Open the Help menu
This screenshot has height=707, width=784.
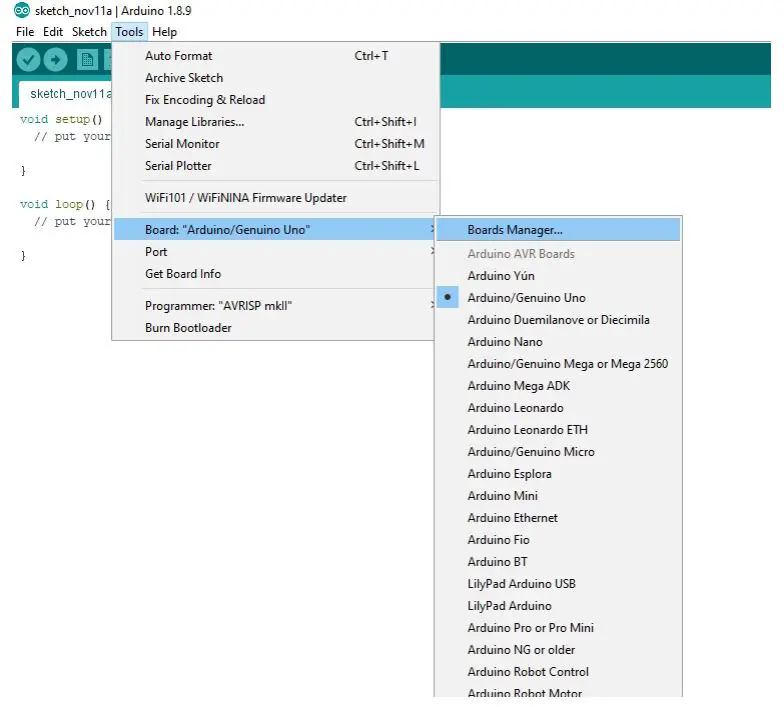[x=164, y=32]
